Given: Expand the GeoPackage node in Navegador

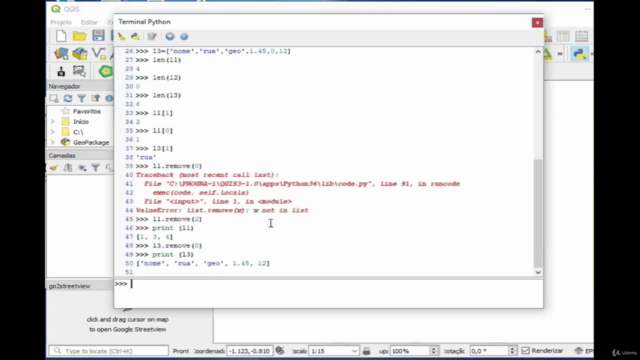Looking at the screenshot, I should pyautogui.click(x=53, y=142).
